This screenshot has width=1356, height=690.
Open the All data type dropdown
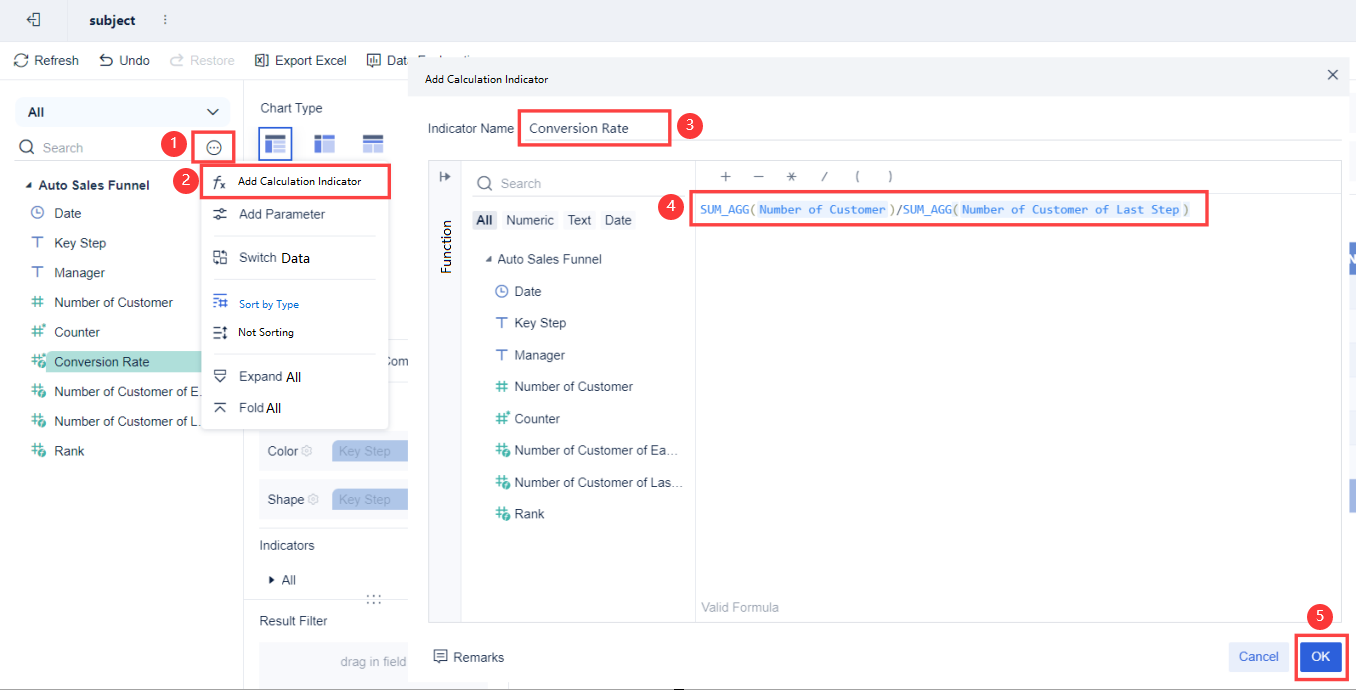tap(123, 112)
